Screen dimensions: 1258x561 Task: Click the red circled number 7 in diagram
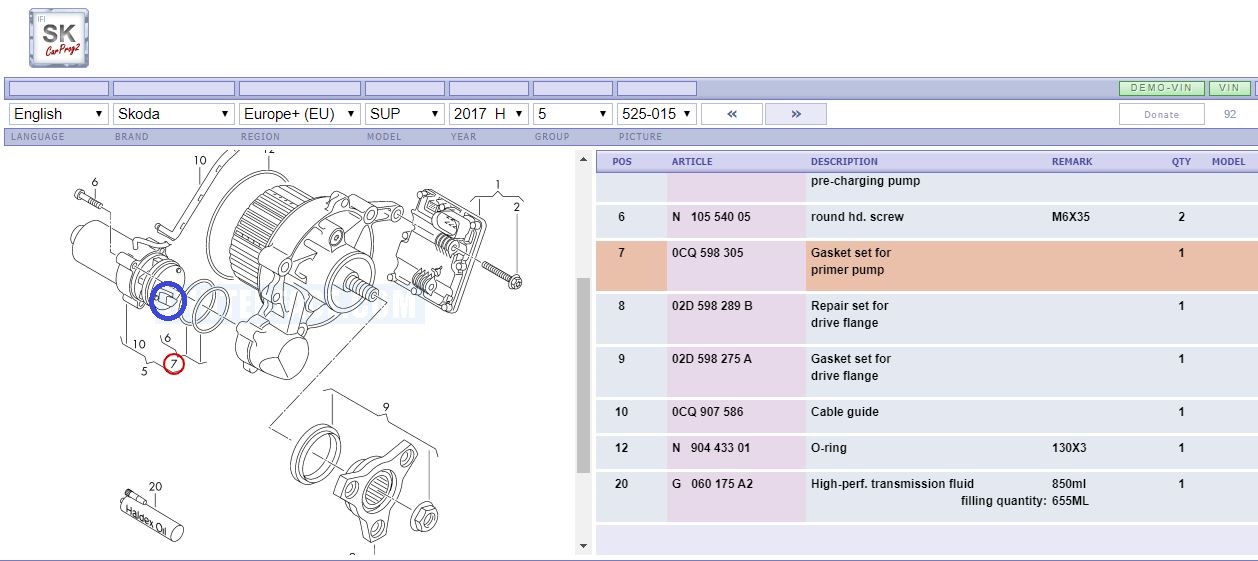click(174, 364)
